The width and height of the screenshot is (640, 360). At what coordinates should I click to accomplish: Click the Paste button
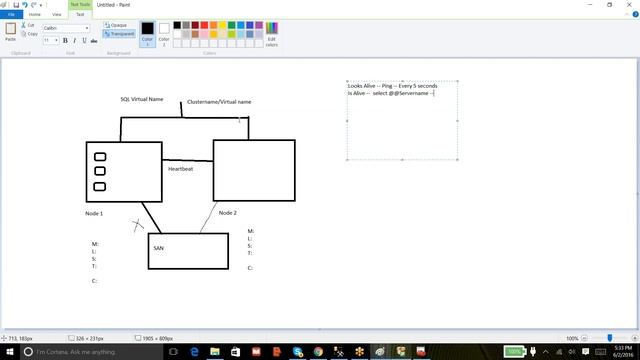[x=11, y=32]
